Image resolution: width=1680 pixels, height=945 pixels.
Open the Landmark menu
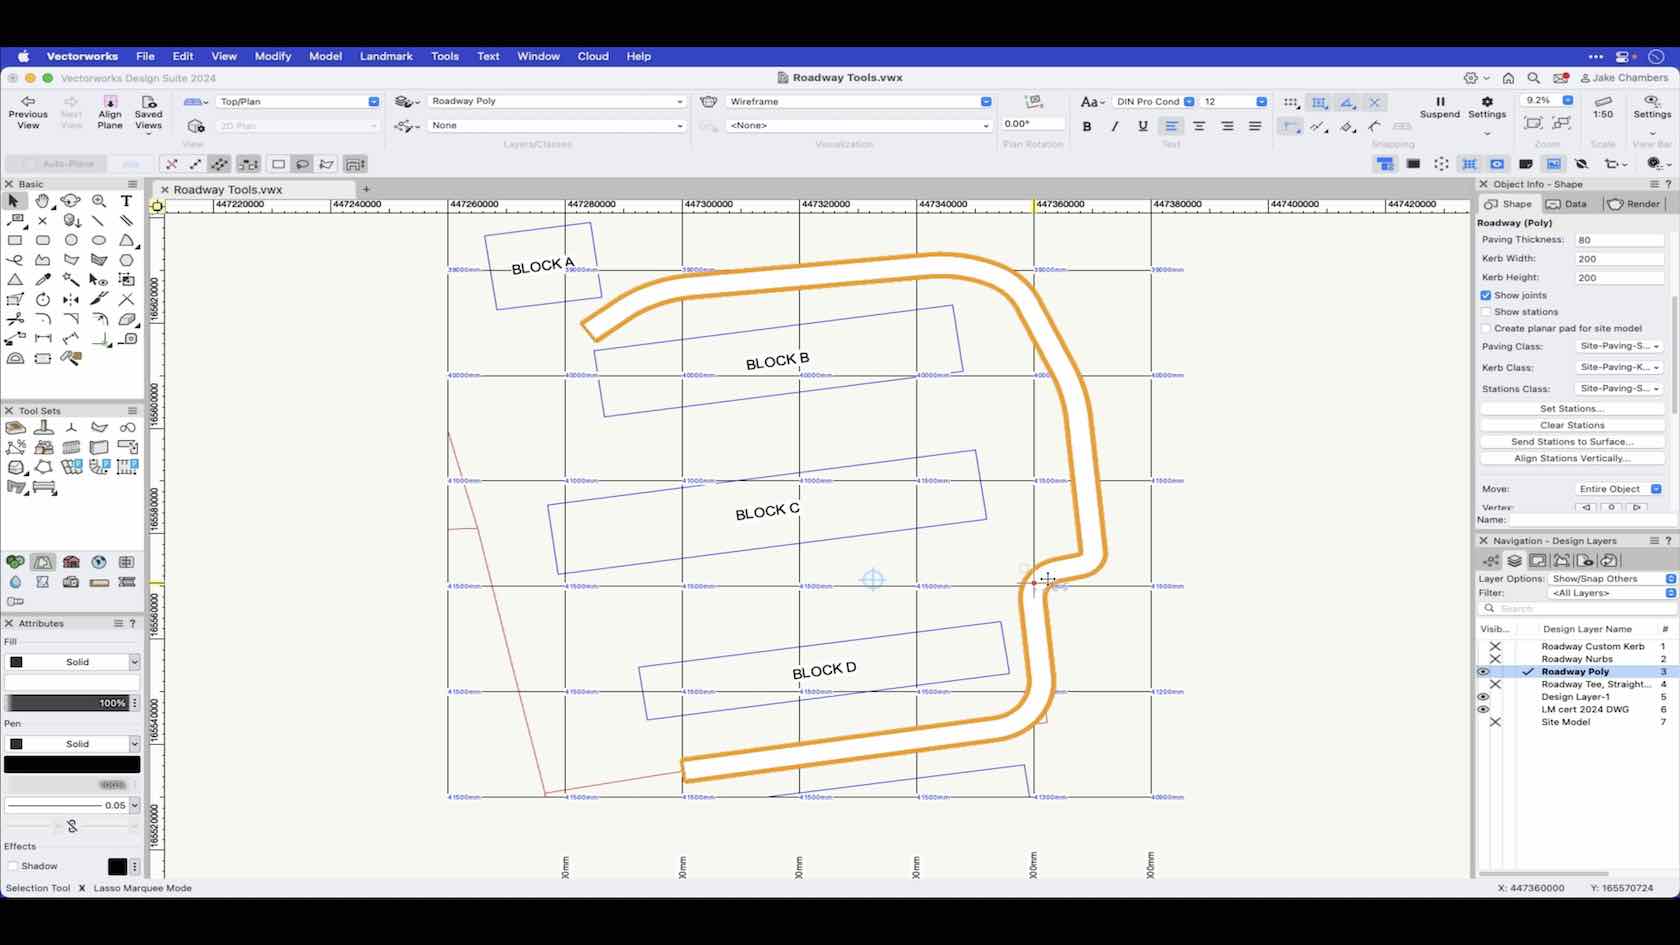click(x=386, y=56)
